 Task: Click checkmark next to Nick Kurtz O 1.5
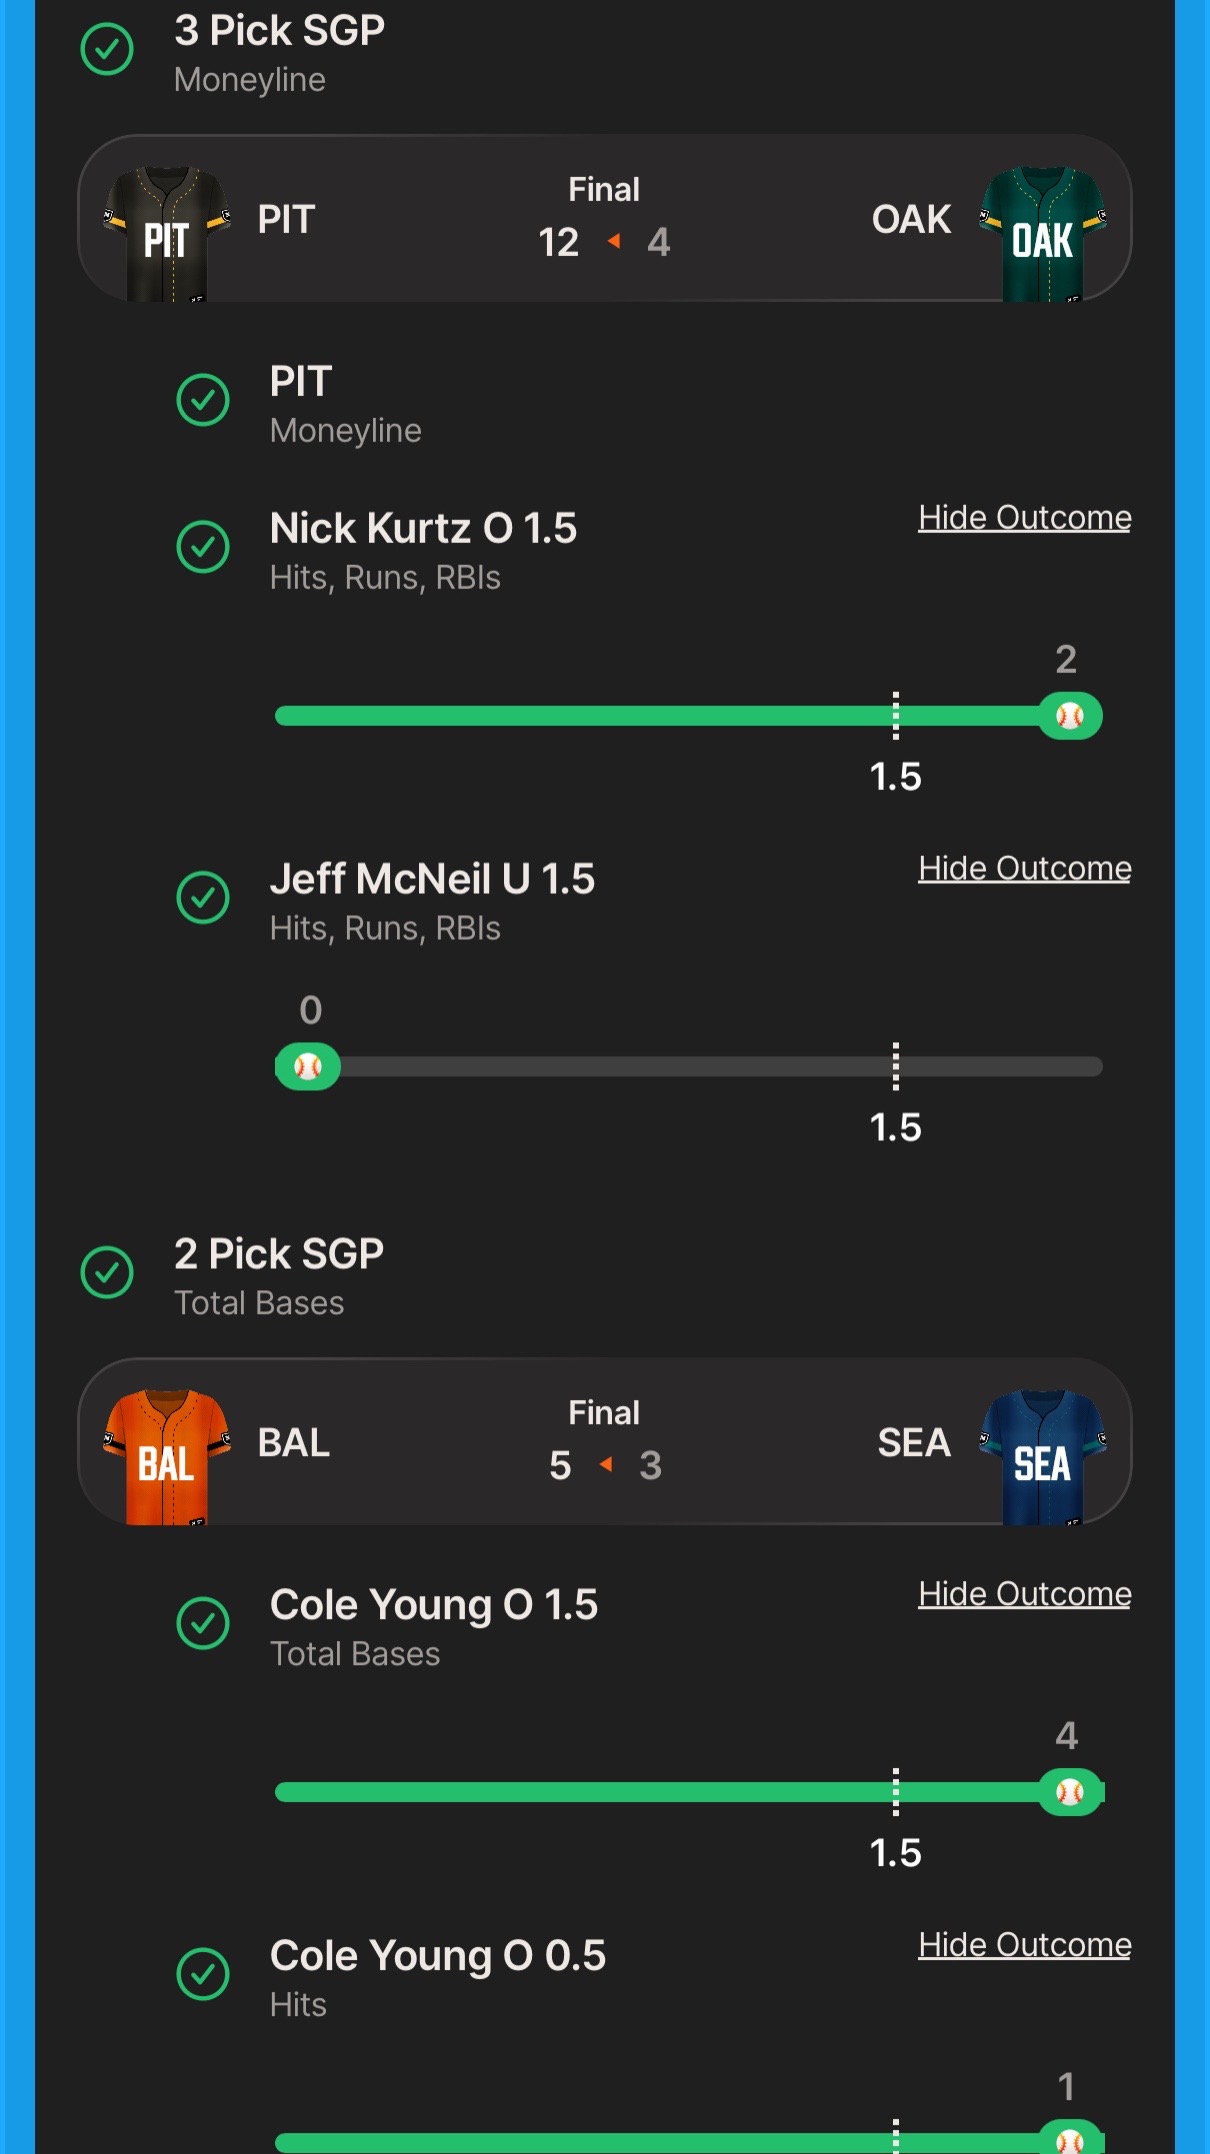203,547
